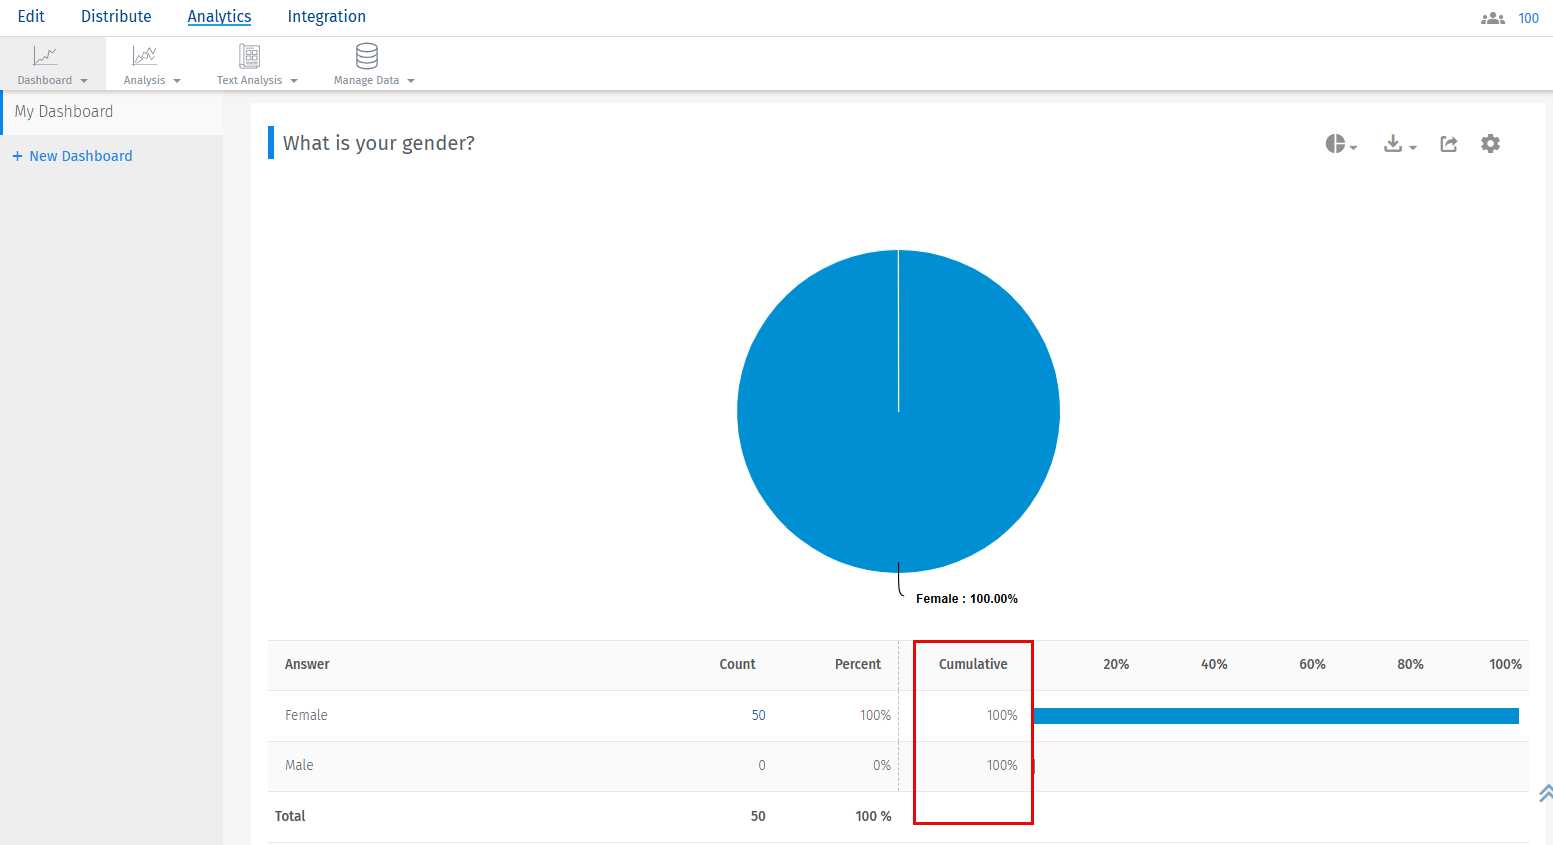Image resolution: width=1553 pixels, height=845 pixels.
Task: Expand the Dashboard dropdown arrow
Action: pos(84,80)
